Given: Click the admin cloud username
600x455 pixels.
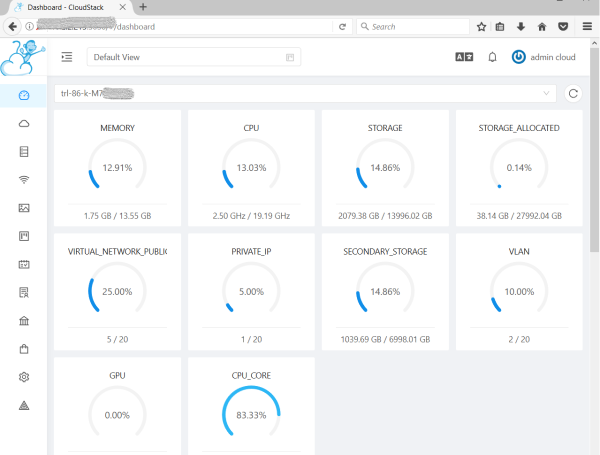Looking at the screenshot, I should pyautogui.click(x=553, y=57).
